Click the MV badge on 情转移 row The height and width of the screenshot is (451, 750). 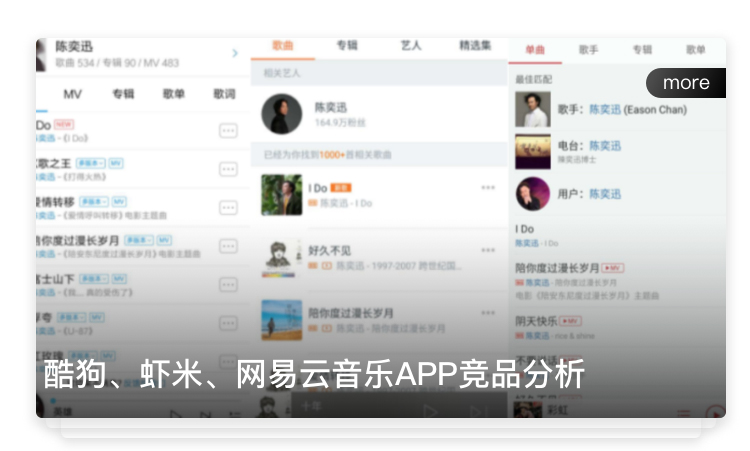pyautogui.click(x=119, y=201)
